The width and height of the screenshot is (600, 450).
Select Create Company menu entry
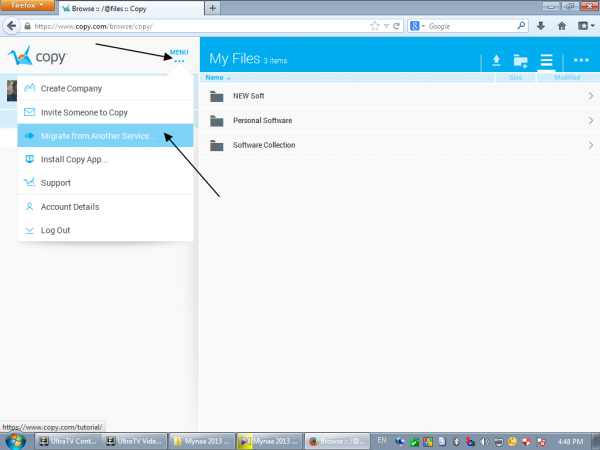point(105,88)
